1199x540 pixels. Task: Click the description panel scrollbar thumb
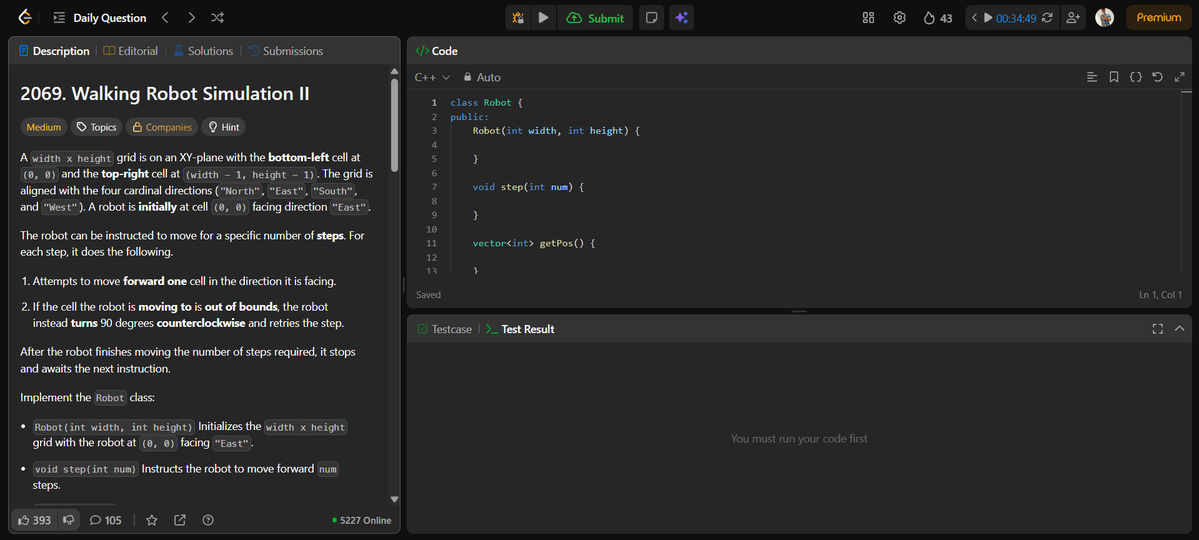395,125
